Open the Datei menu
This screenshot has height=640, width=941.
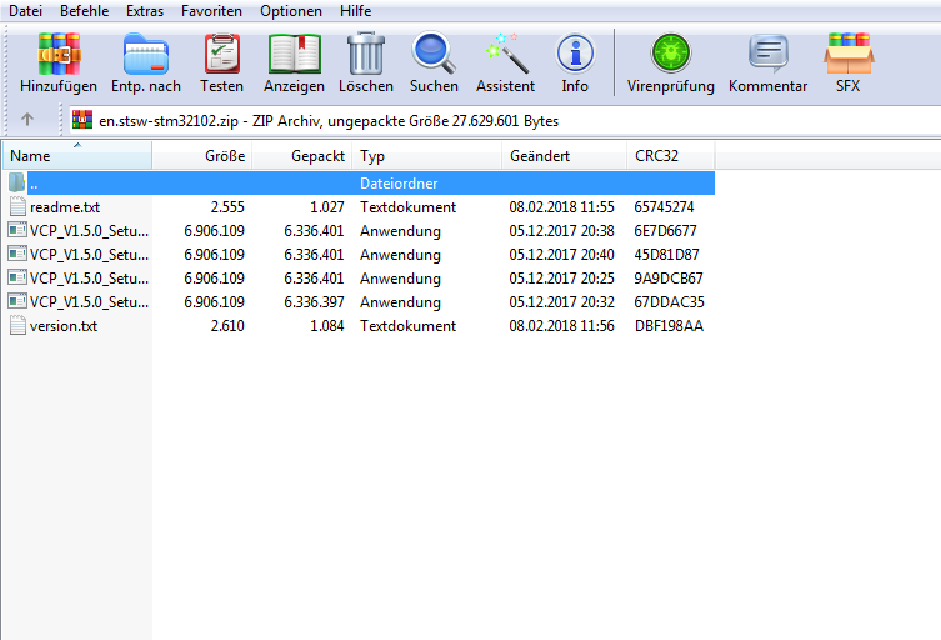coord(25,11)
